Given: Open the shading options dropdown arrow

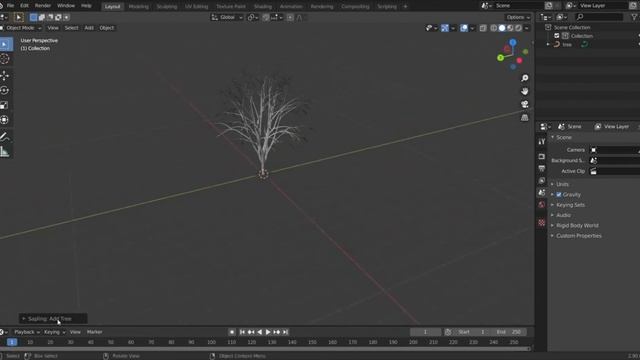Looking at the screenshot, I should [527, 28].
